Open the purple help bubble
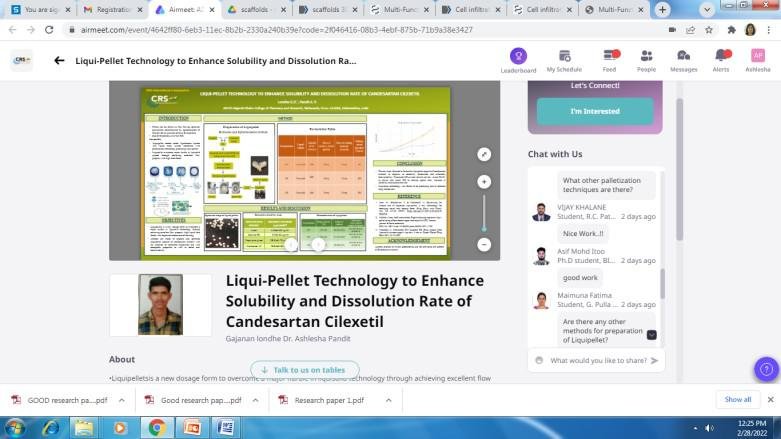The height and width of the screenshot is (439, 781). 766,369
